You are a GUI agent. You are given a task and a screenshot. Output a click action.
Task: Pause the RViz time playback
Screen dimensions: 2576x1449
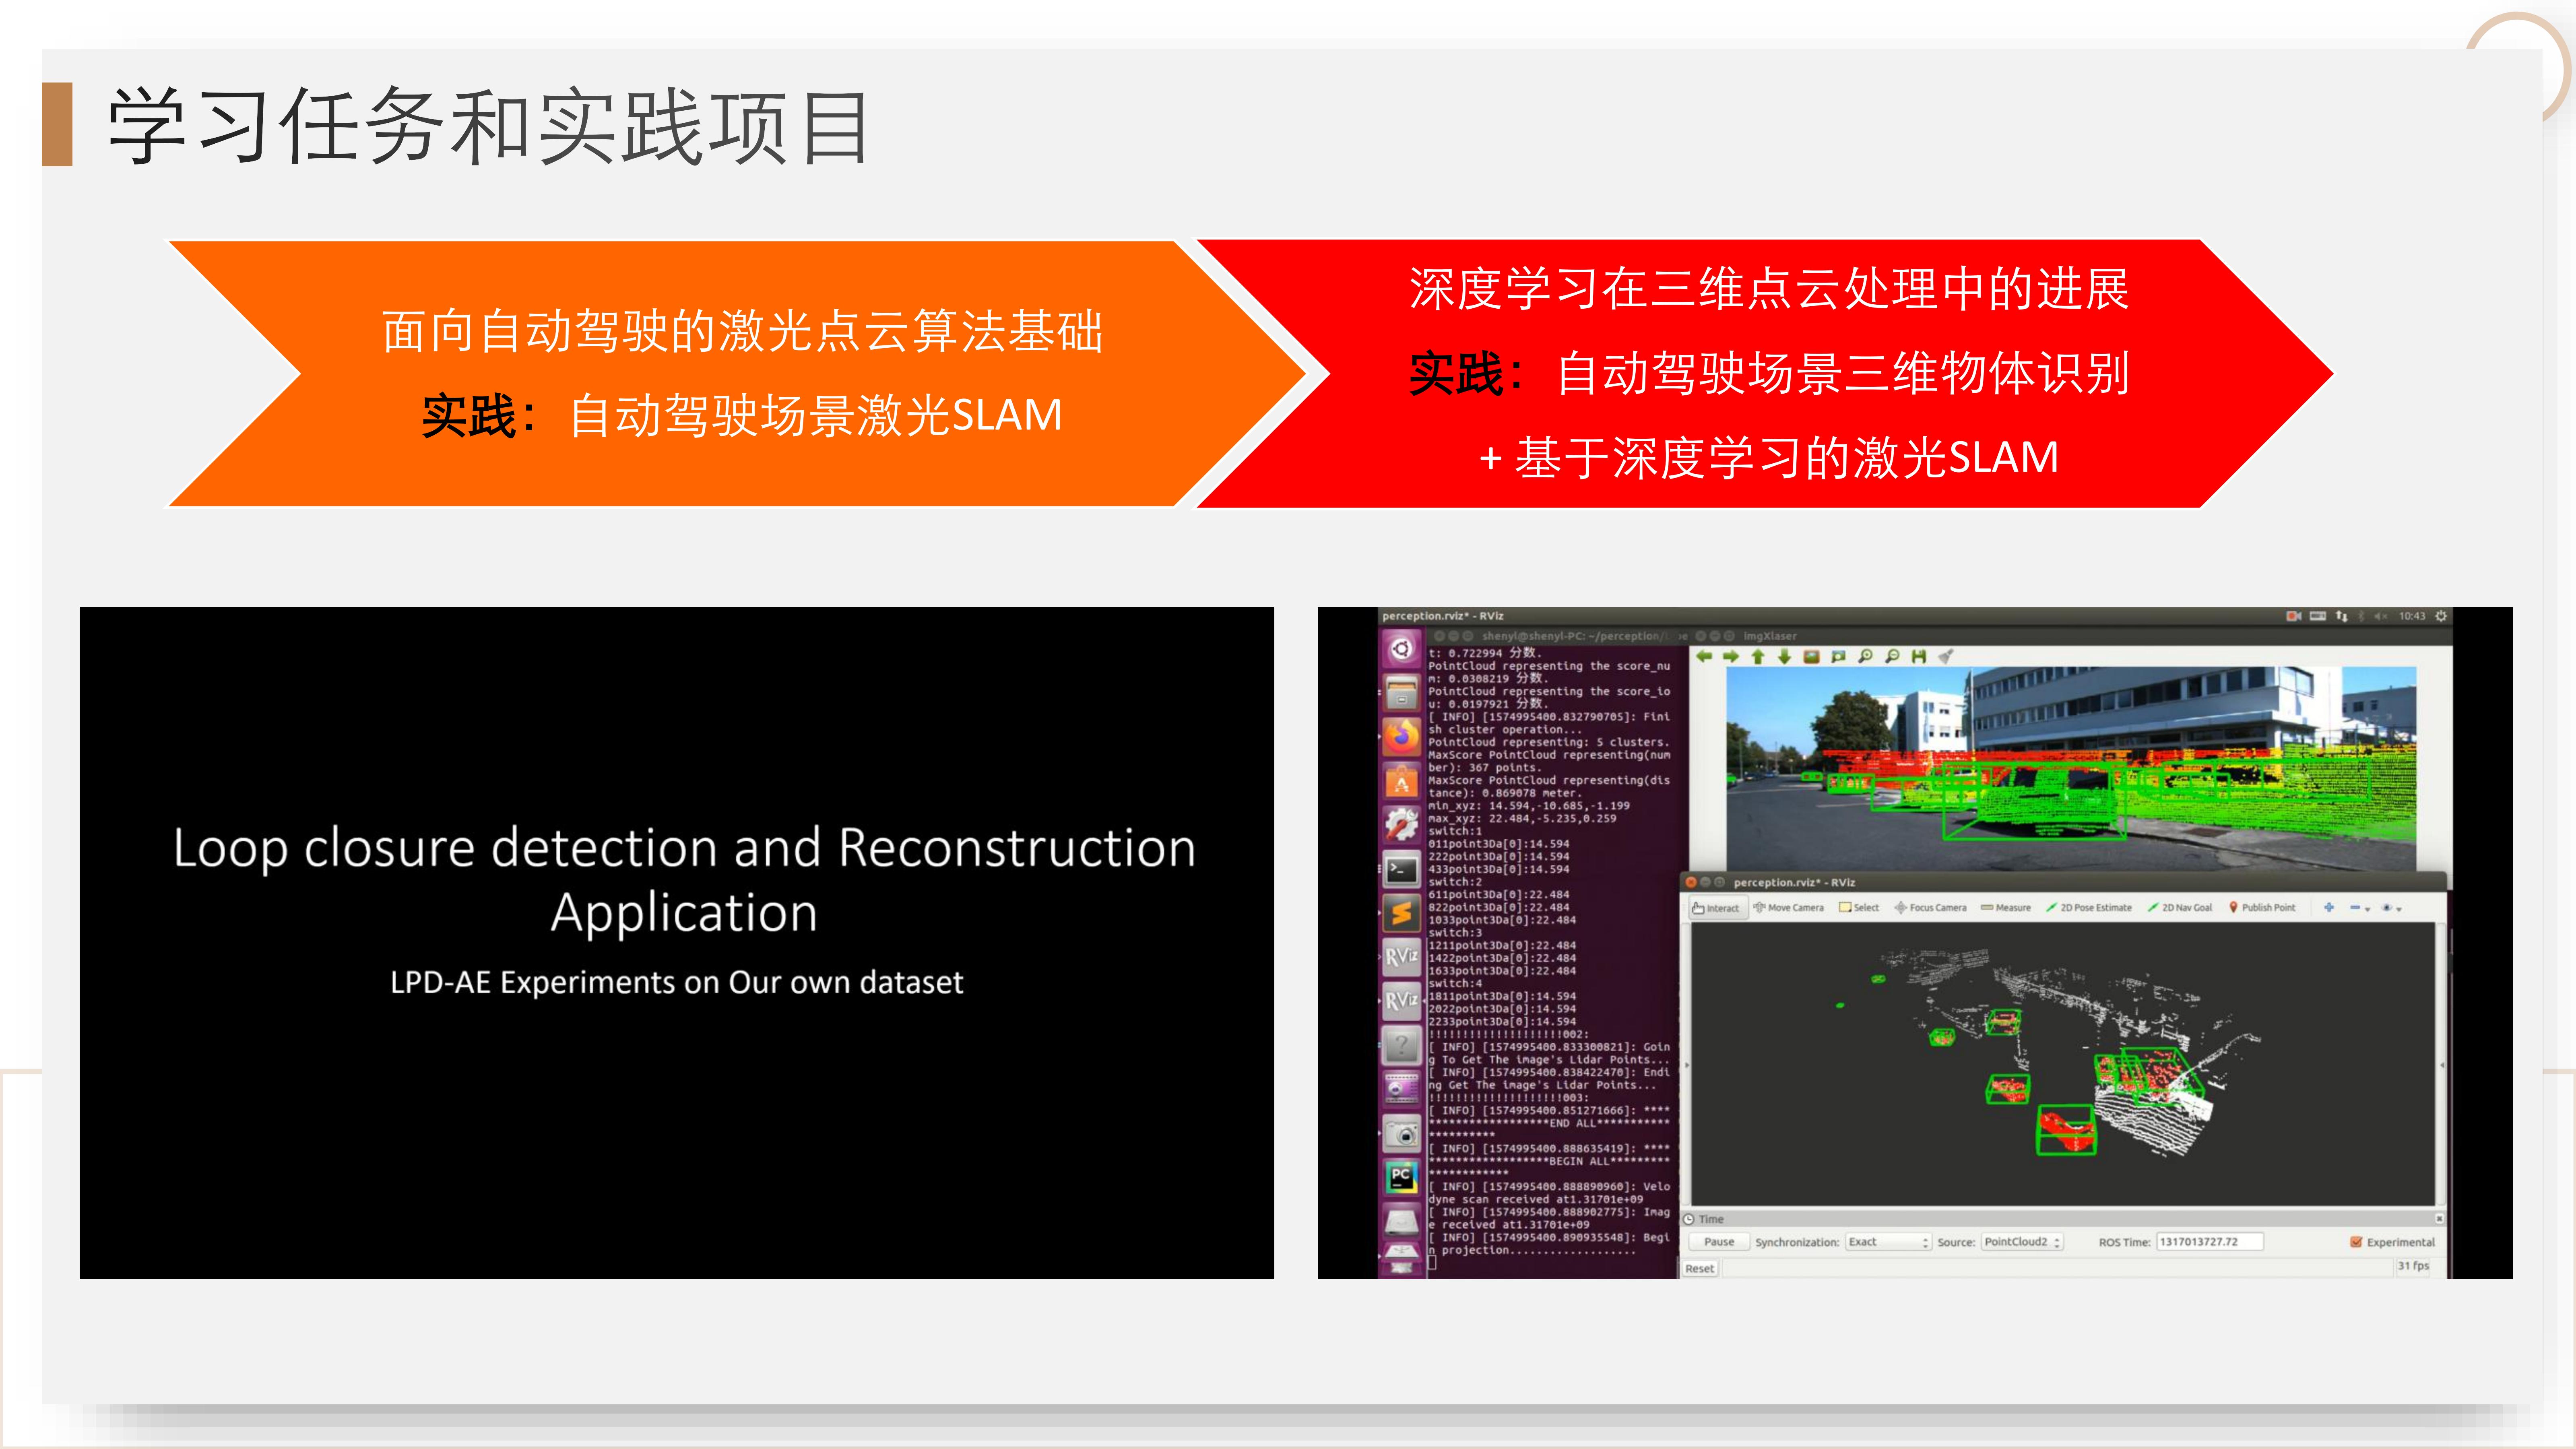coord(1719,1242)
